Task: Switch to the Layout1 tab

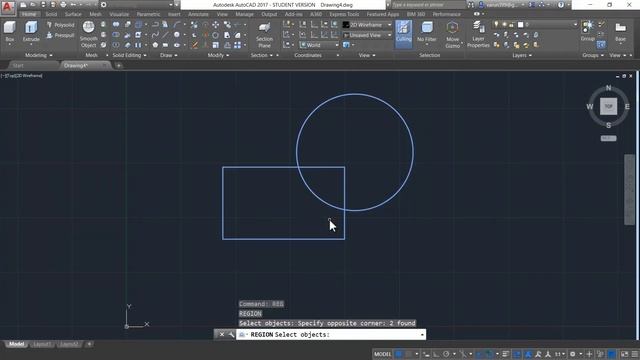Action: (42, 344)
